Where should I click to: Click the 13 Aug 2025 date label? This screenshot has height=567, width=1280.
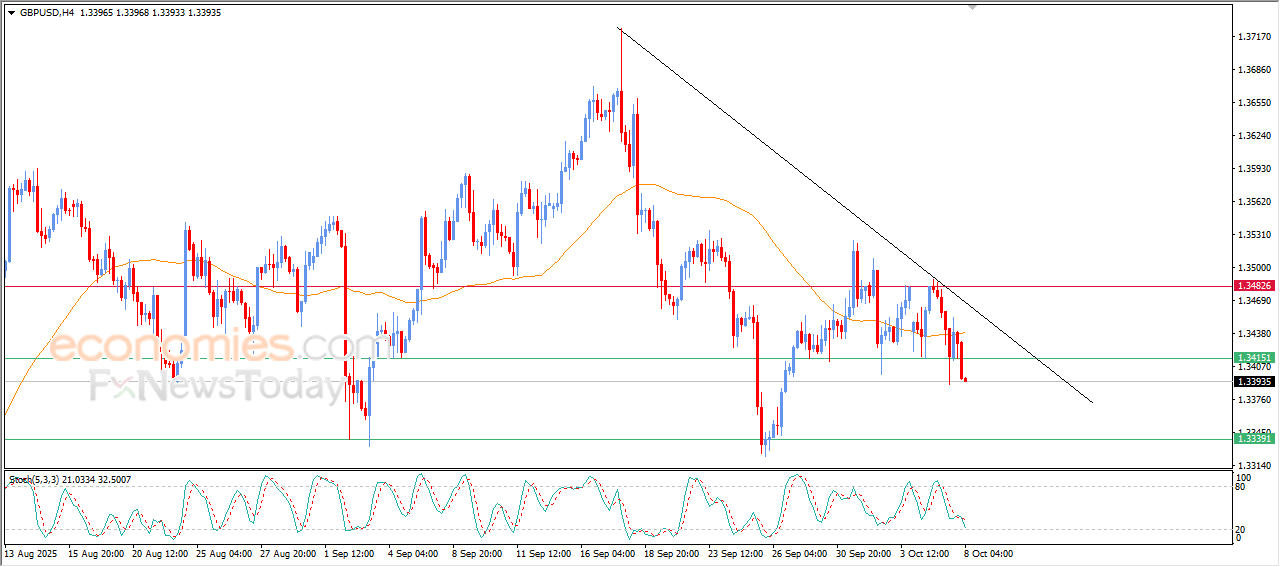(28, 552)
